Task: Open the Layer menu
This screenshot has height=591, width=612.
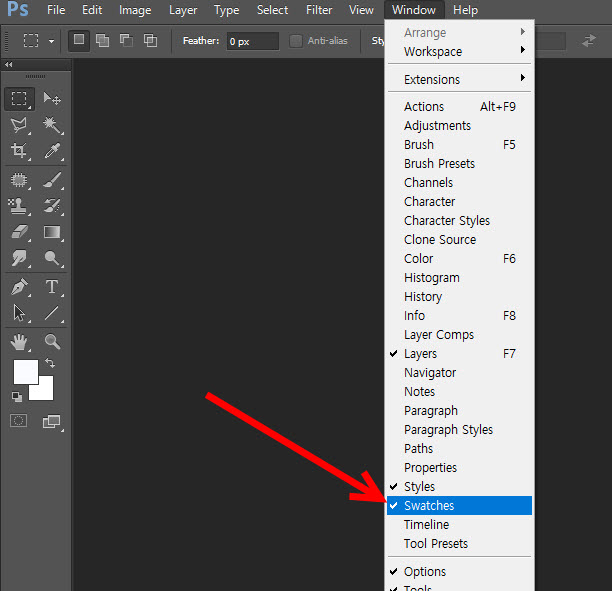Action: 183,10
